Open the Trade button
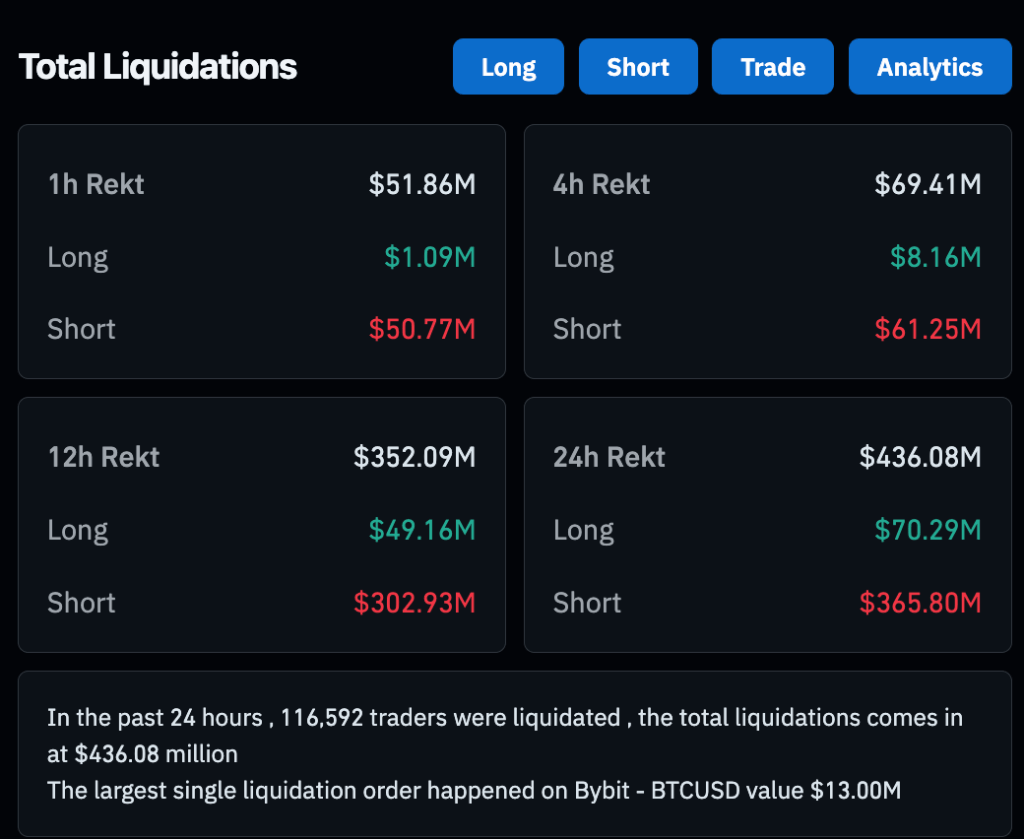The image size is (1024, 839). coord(772,67)
